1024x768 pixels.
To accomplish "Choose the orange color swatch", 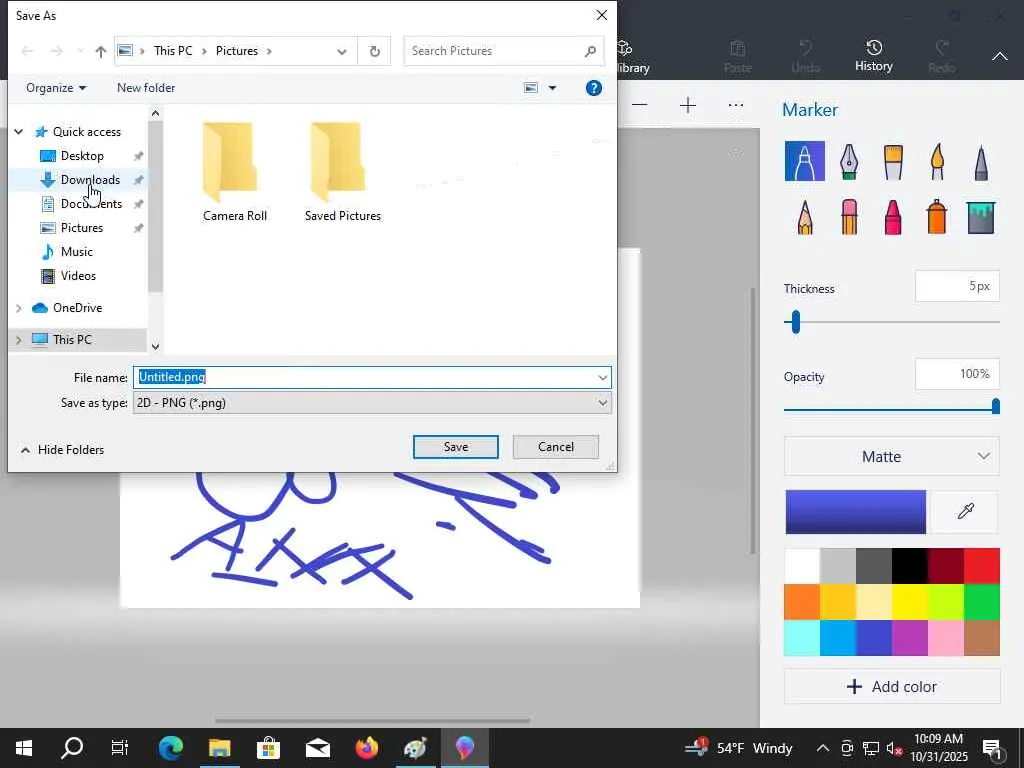I will click(x=802, y=601).
